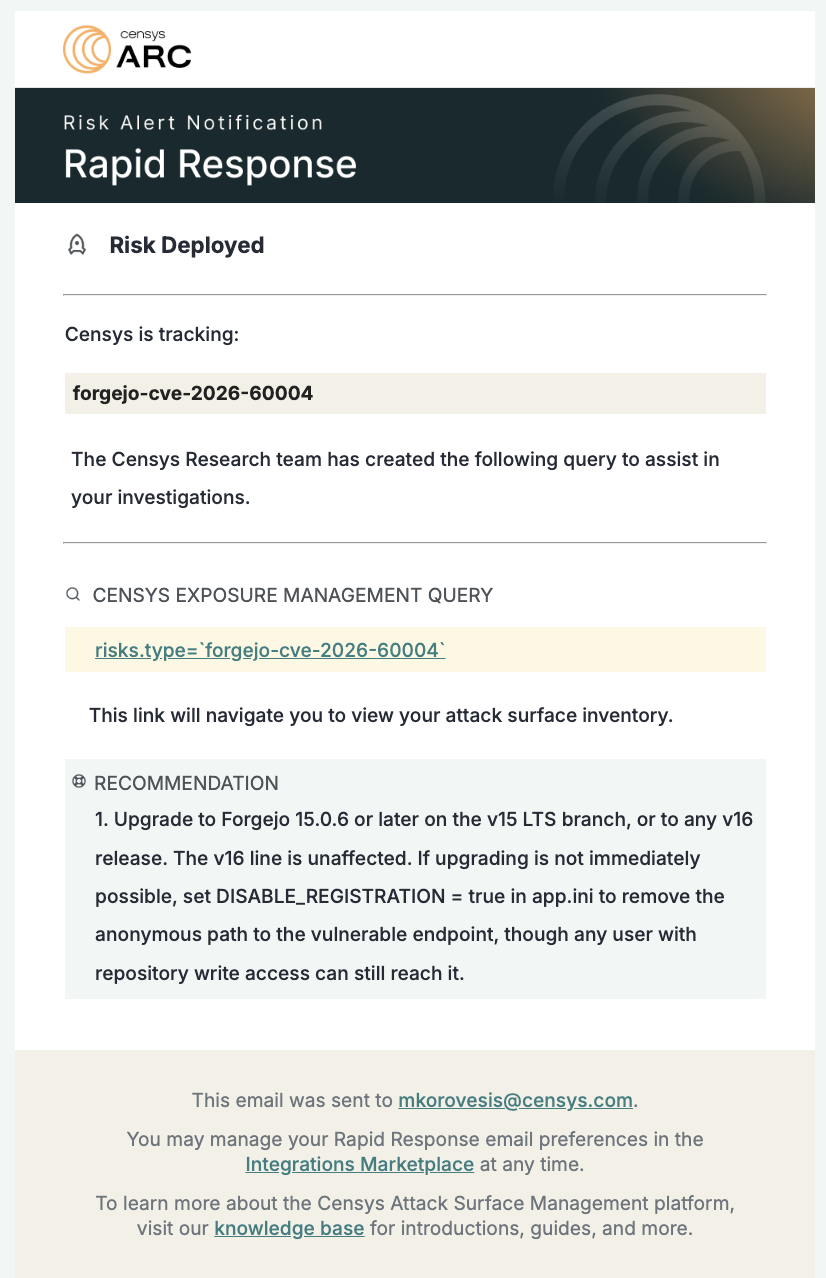The image size is (826, 1278).
Task: Click the Forgejo 15.0.6 upgrade recommendation text
Action: tap(424, 896)
